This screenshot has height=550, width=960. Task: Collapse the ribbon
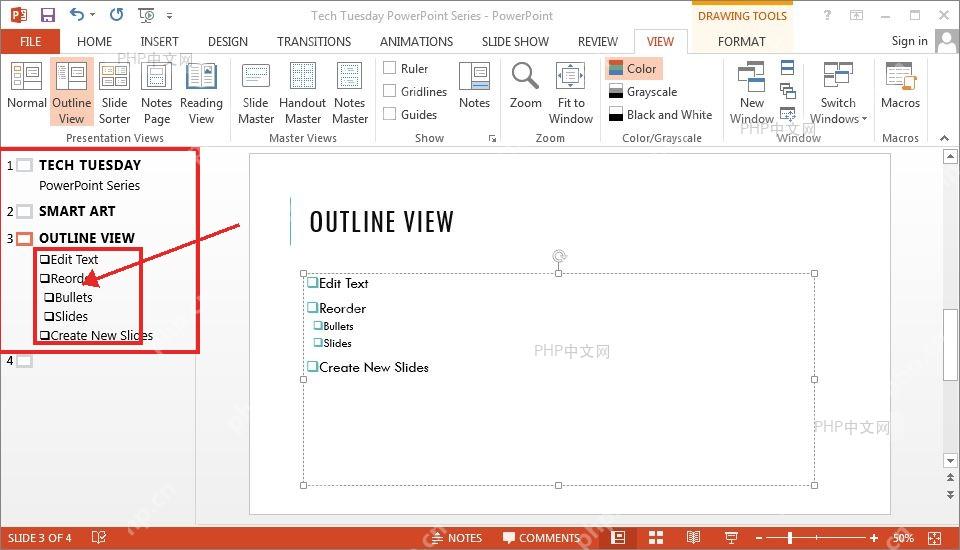945,138
